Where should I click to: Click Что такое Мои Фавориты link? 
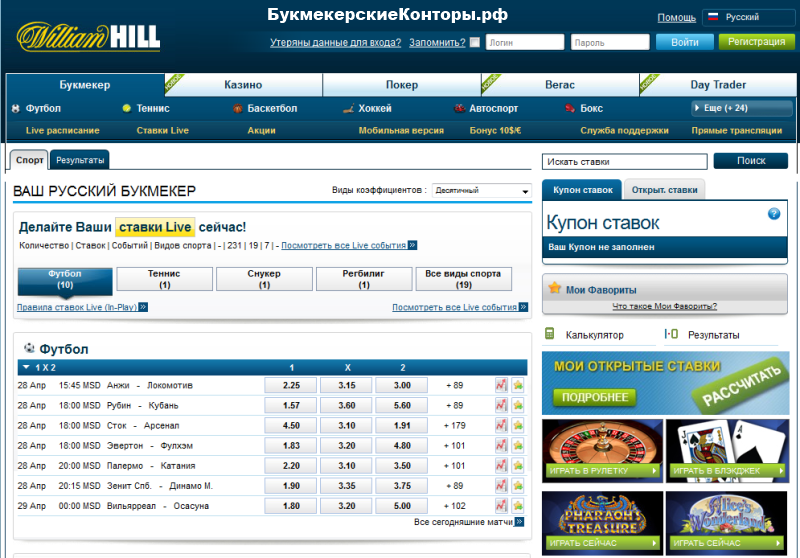(x=664, y=306)
